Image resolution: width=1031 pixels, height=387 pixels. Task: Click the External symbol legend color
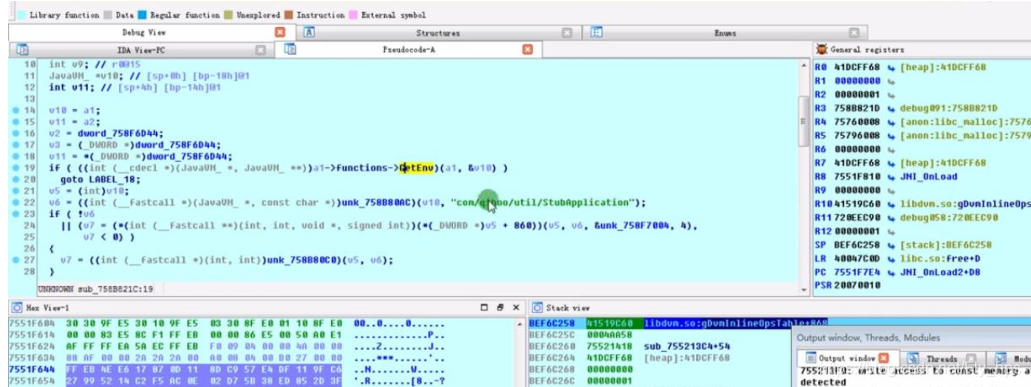353,14
